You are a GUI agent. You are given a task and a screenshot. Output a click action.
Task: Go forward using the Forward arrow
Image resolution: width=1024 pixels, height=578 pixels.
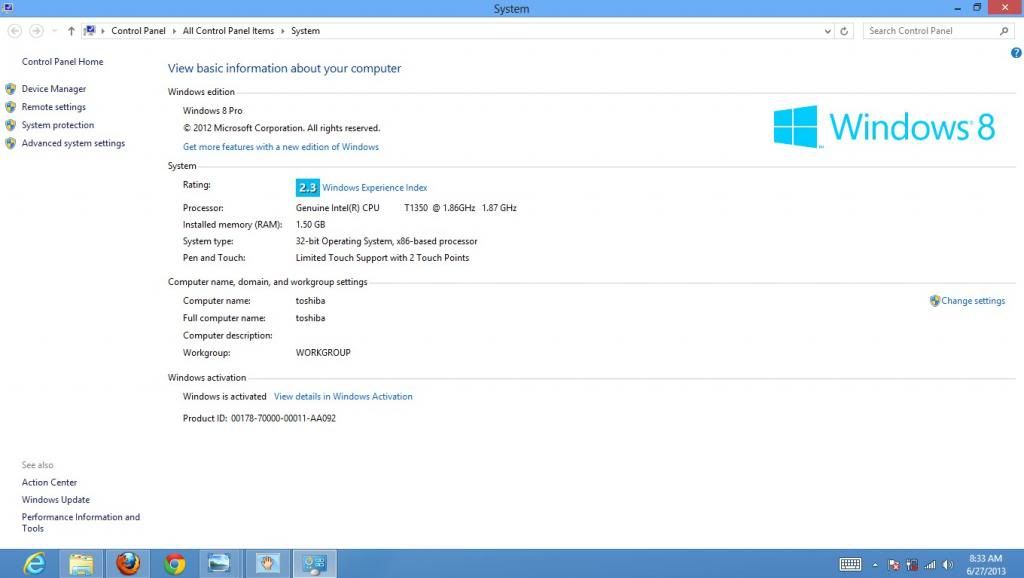37,31
